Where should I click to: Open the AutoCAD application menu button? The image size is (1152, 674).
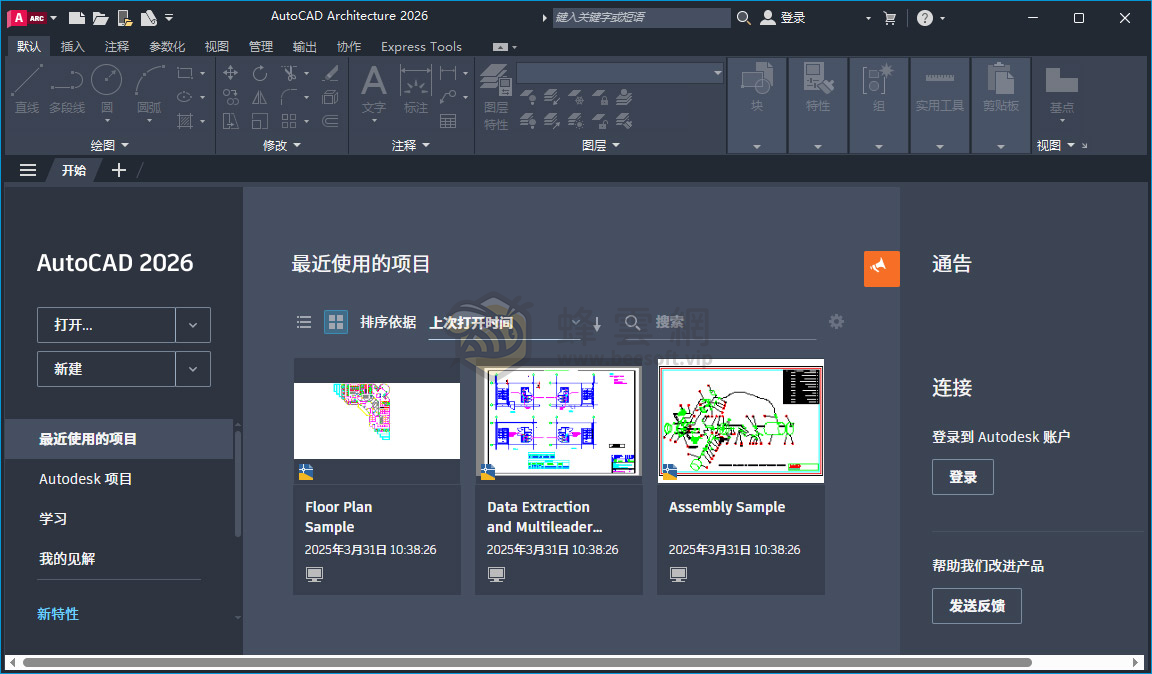31,18
